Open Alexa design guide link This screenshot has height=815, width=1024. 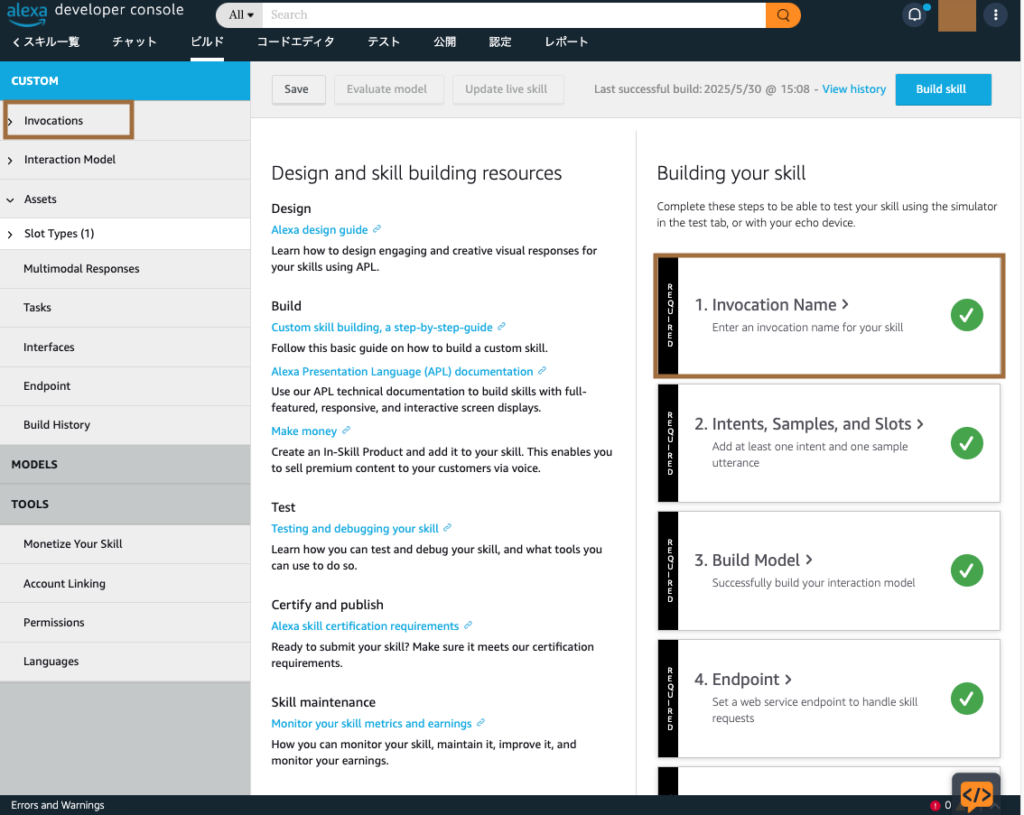click(x=319, y=230)
